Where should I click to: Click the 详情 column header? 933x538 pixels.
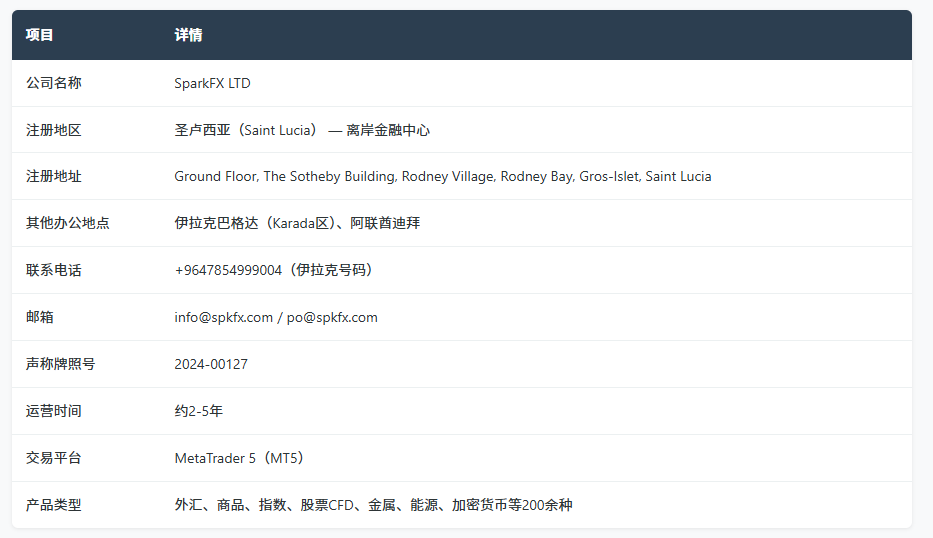188,35
